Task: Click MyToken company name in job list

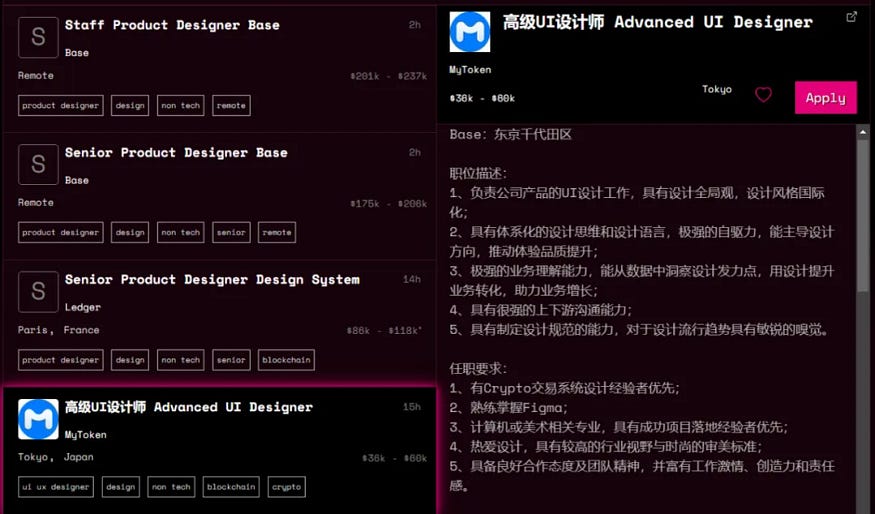Action: pos(85,435)
